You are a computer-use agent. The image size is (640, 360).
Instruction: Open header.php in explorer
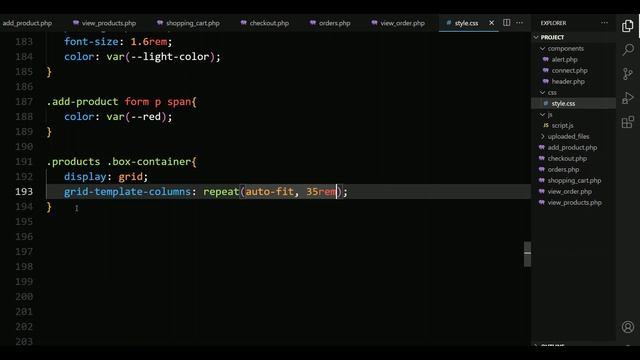[568, 81]
